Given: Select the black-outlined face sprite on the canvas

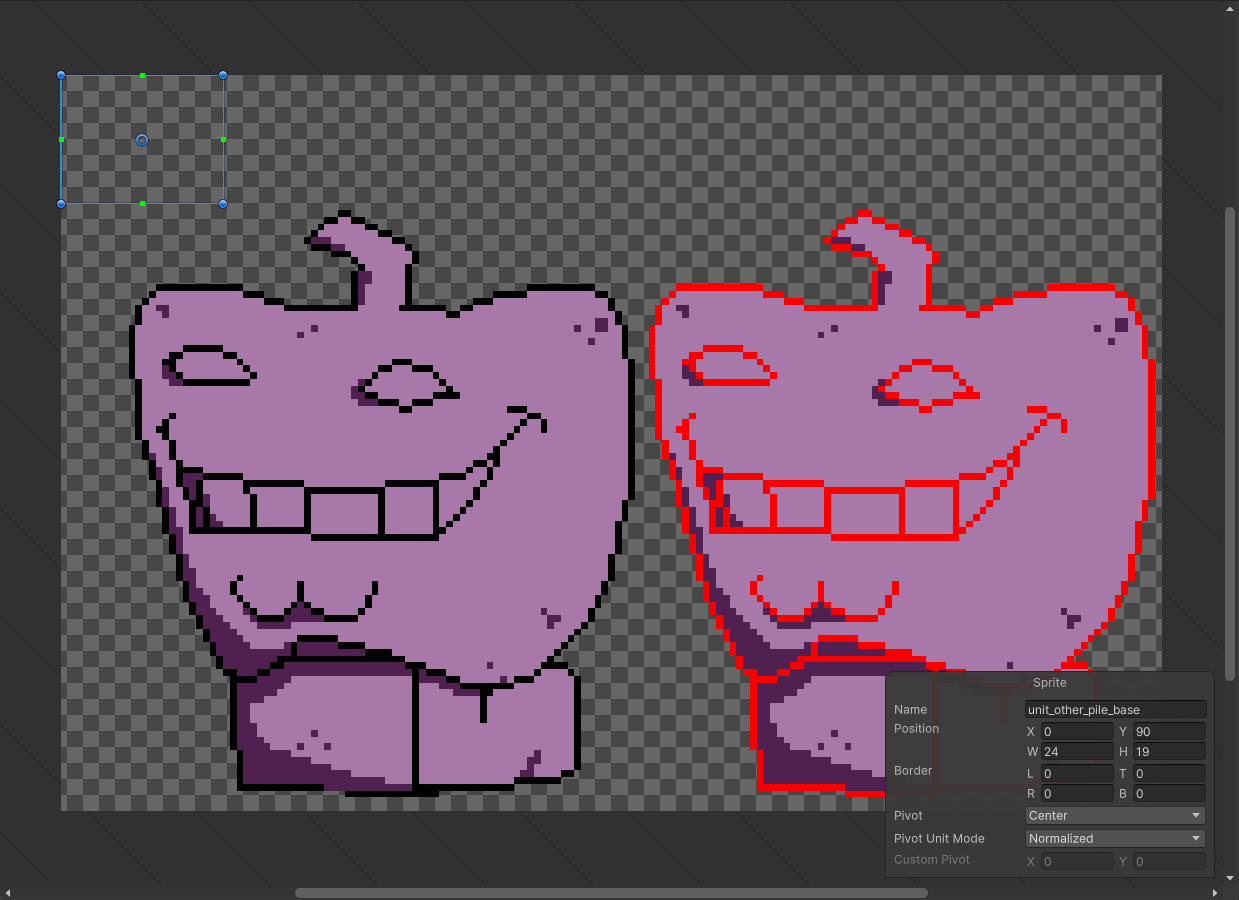Looking at the screenshot, I should click(380, 450).
